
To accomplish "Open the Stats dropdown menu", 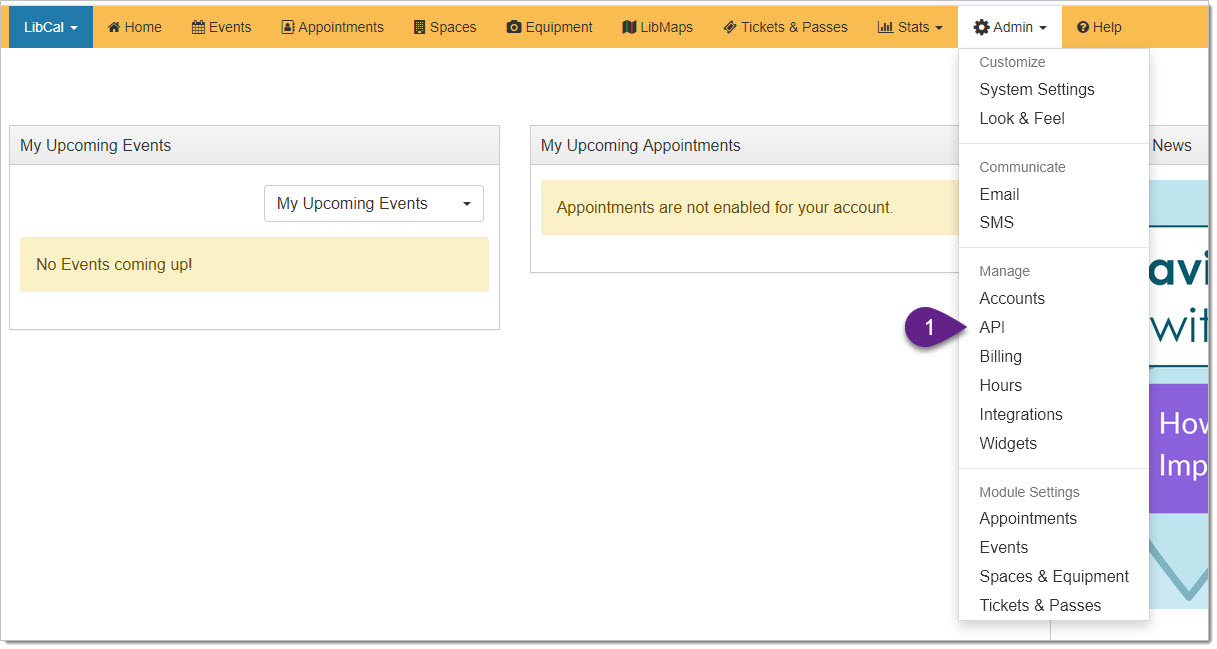I will 909,27.
